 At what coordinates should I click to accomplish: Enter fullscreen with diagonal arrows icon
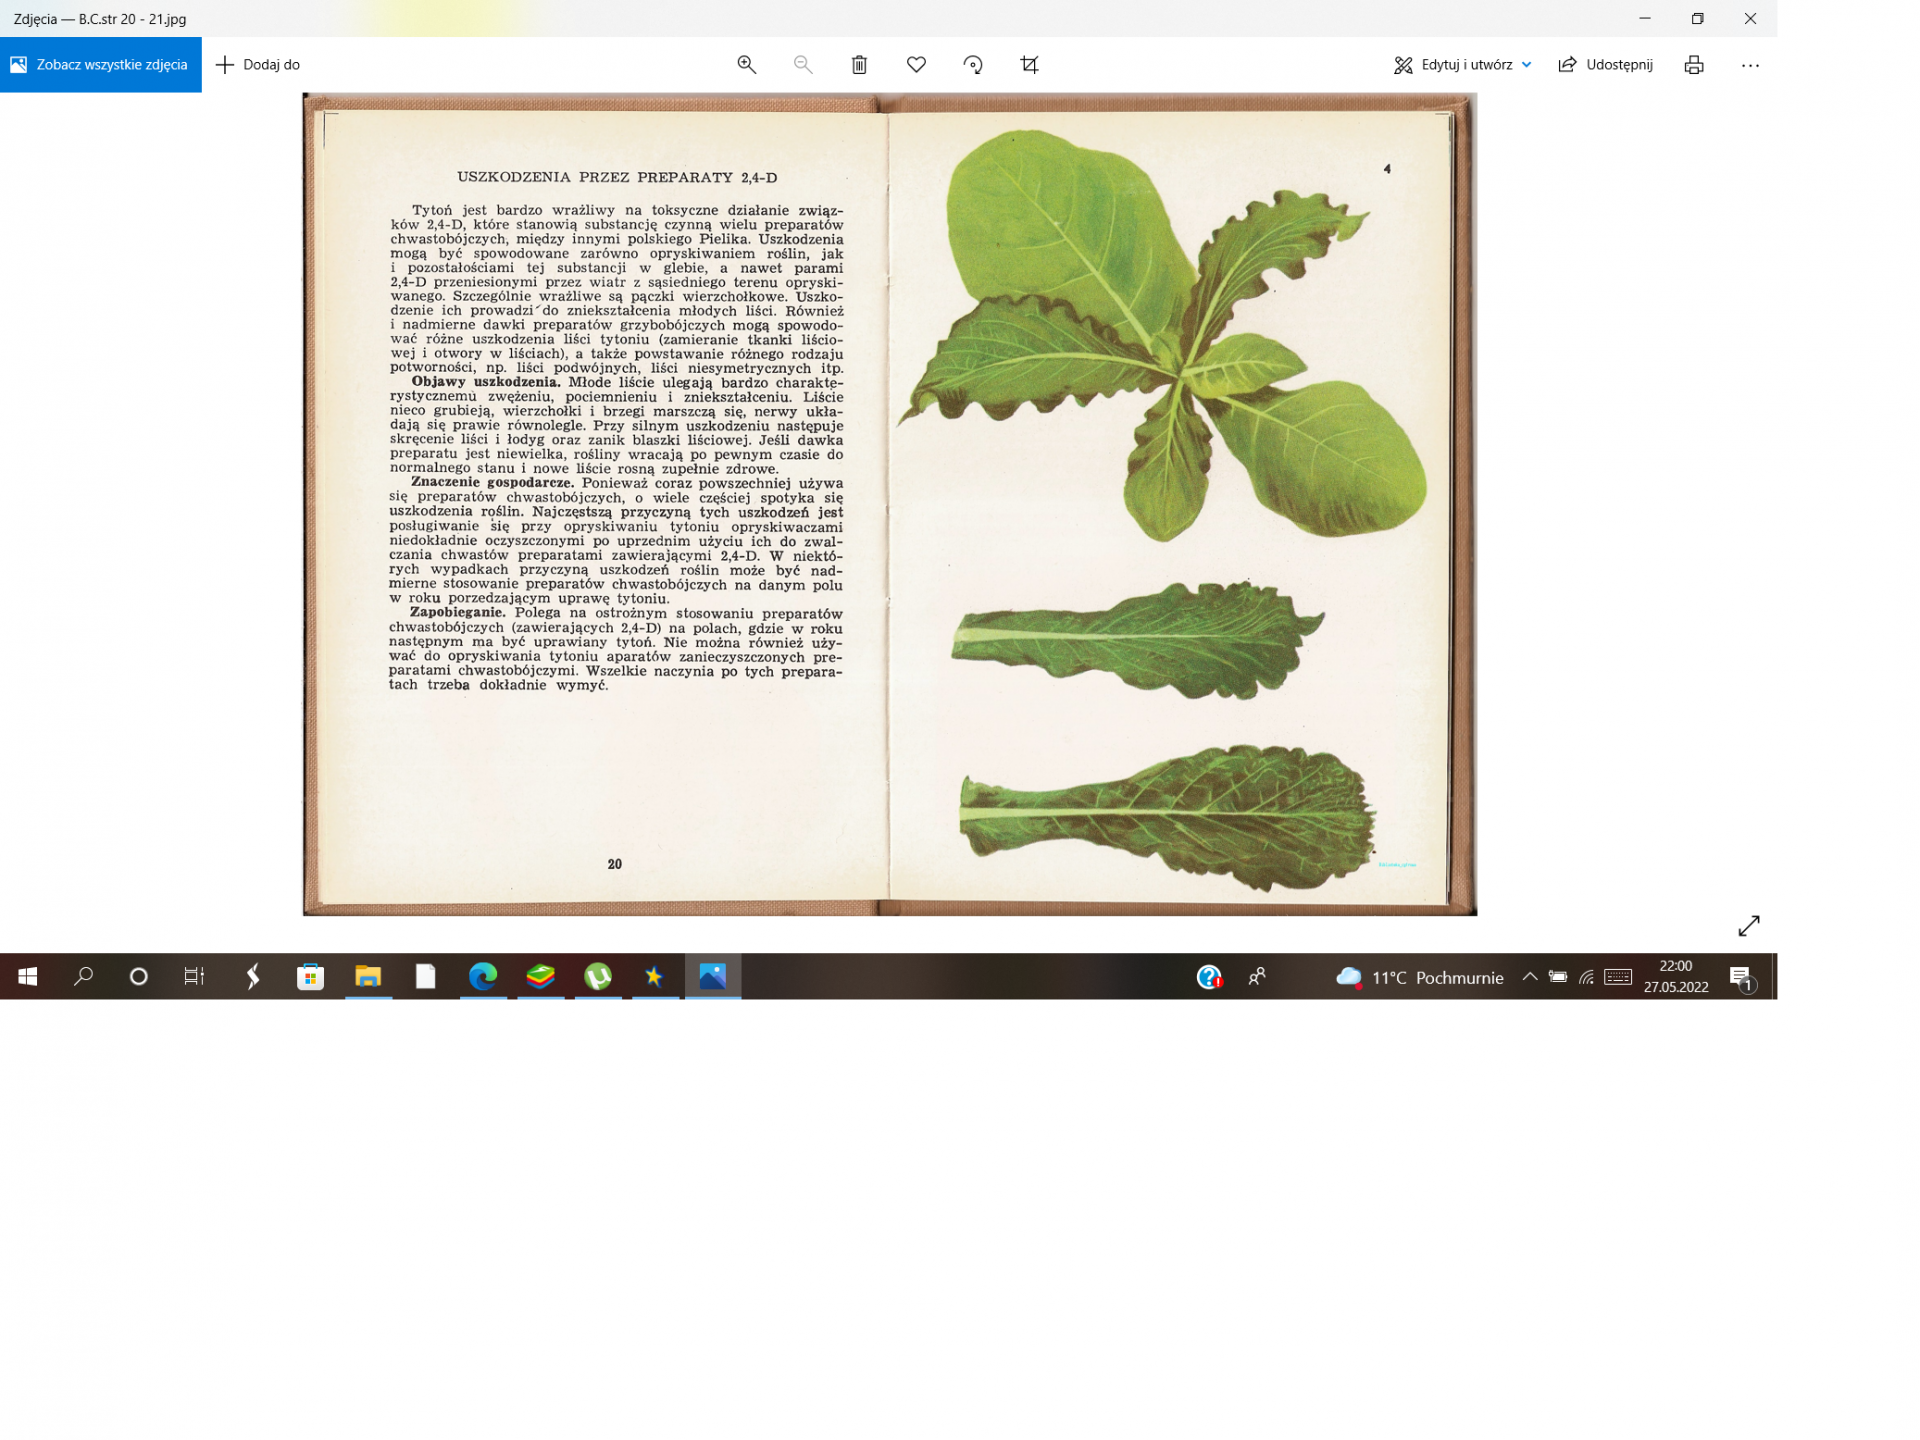click(1748, 926)
